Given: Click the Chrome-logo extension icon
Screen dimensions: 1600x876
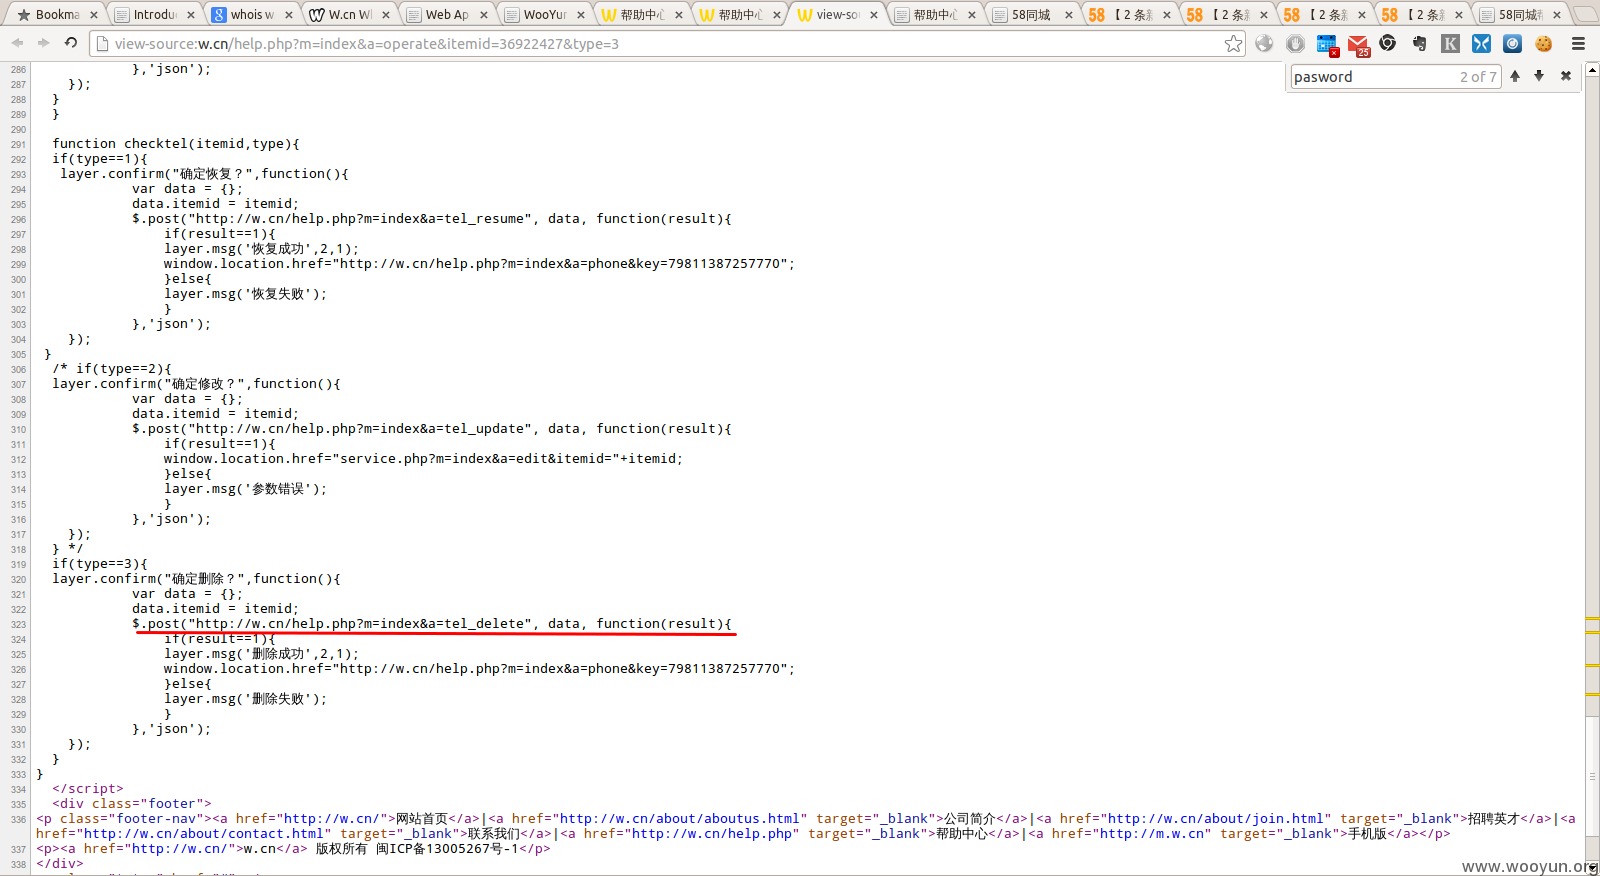Looking at the screenshot, I should (x=1388, y=43).
